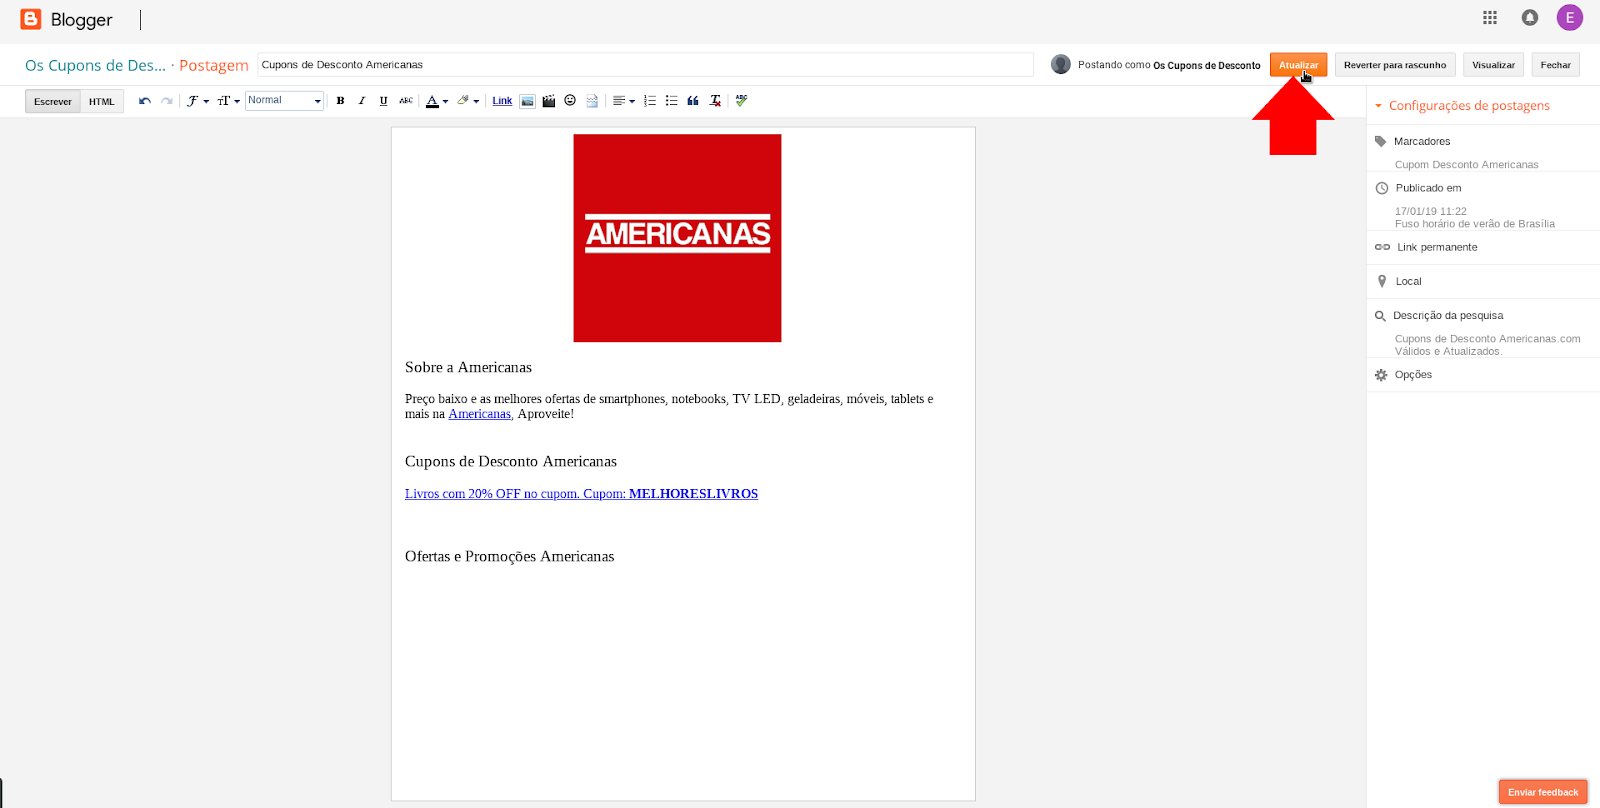Insert a jump break
Image resolution: width=1600 pixels, height=808 pixels.
[x=592, y=101]
